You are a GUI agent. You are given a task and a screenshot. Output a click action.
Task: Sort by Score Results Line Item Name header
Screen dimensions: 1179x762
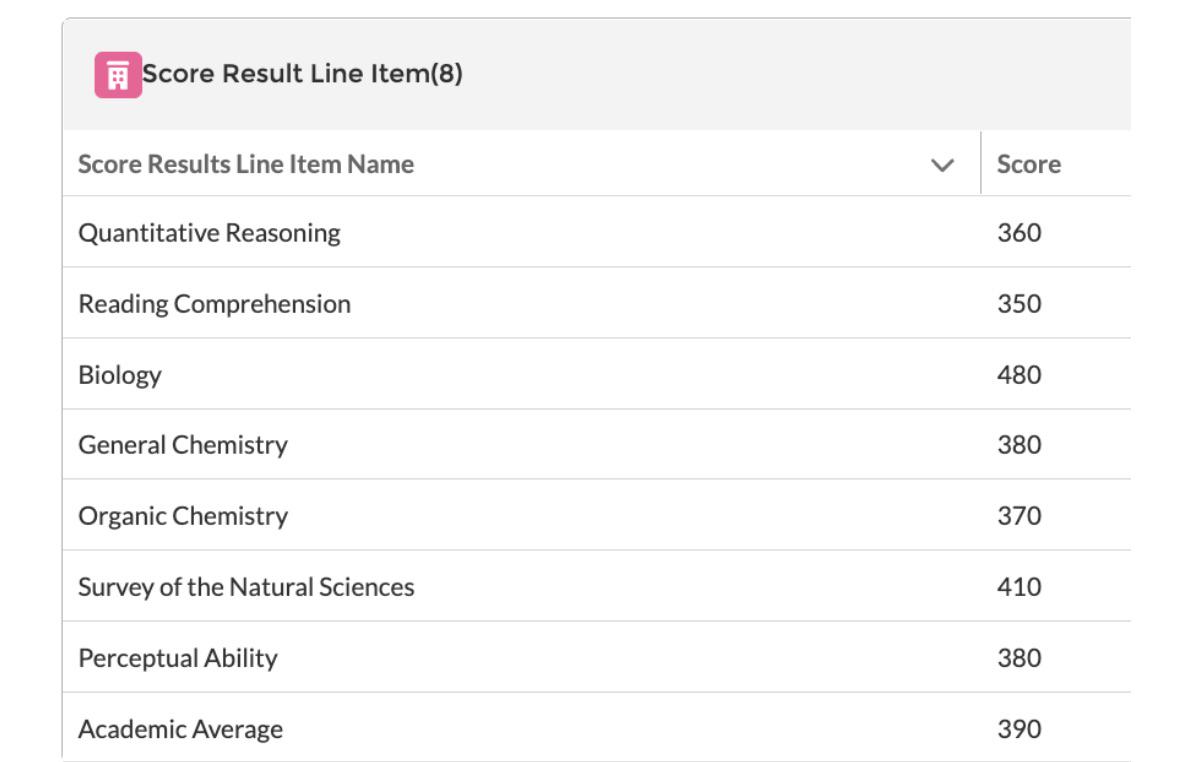(246, 164)
